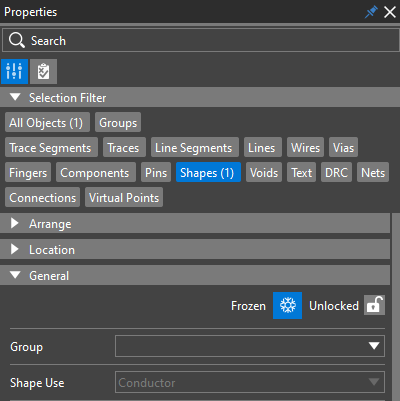Click the panel's vertical scrollbar
Image resolution: width=400 pixels, height=401 pixels.
396,307
